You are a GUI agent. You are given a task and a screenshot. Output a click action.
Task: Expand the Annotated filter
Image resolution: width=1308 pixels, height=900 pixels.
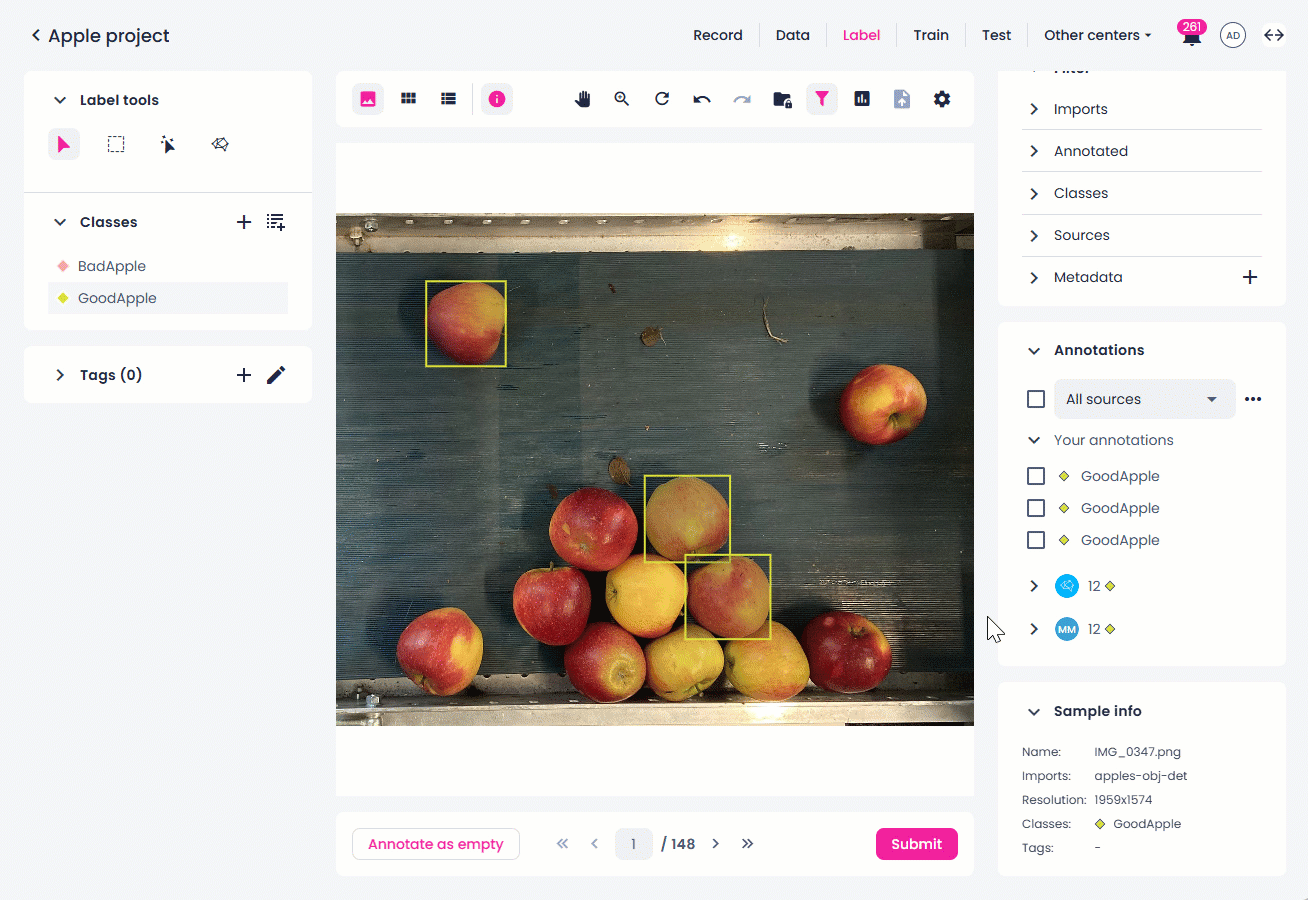(1034, 151)
